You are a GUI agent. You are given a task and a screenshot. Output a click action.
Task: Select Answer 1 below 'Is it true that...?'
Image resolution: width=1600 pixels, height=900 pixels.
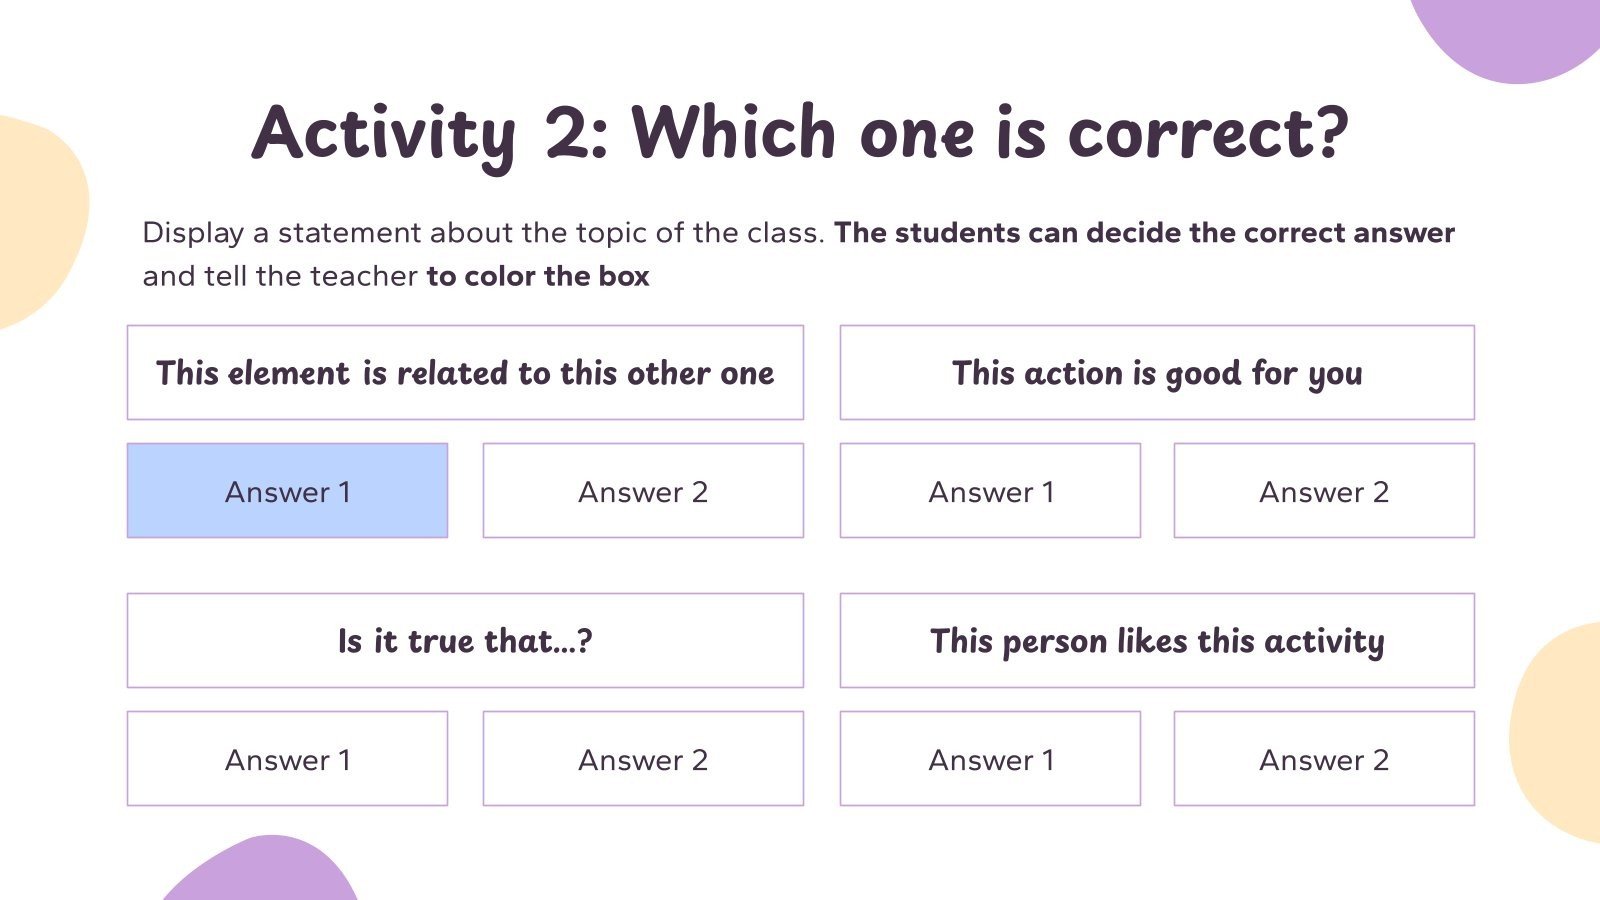tap(287, 759)
